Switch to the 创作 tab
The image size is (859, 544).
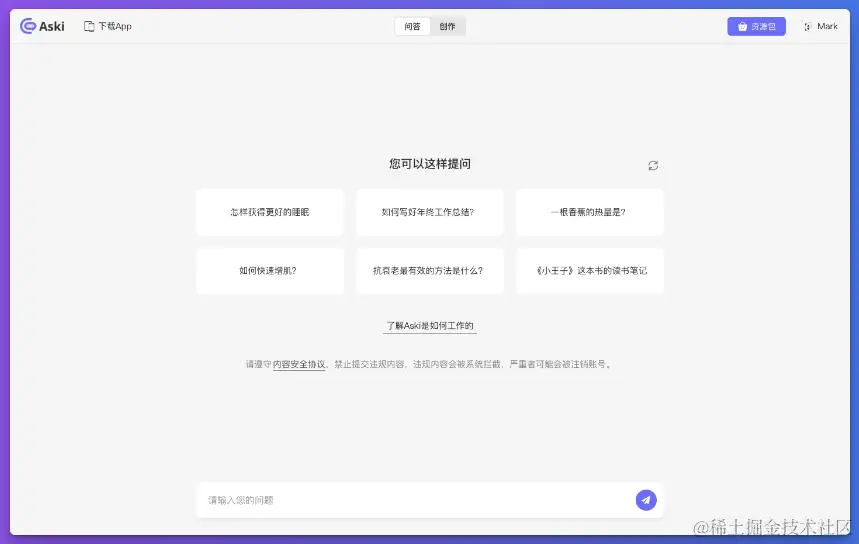(447, 26)
